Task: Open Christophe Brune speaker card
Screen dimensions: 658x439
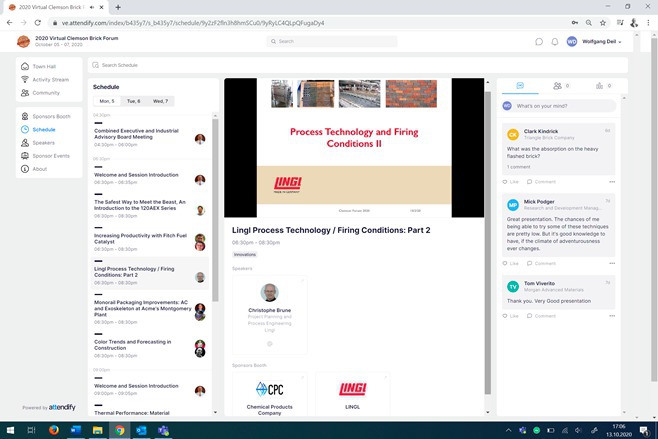Action: 269,315
